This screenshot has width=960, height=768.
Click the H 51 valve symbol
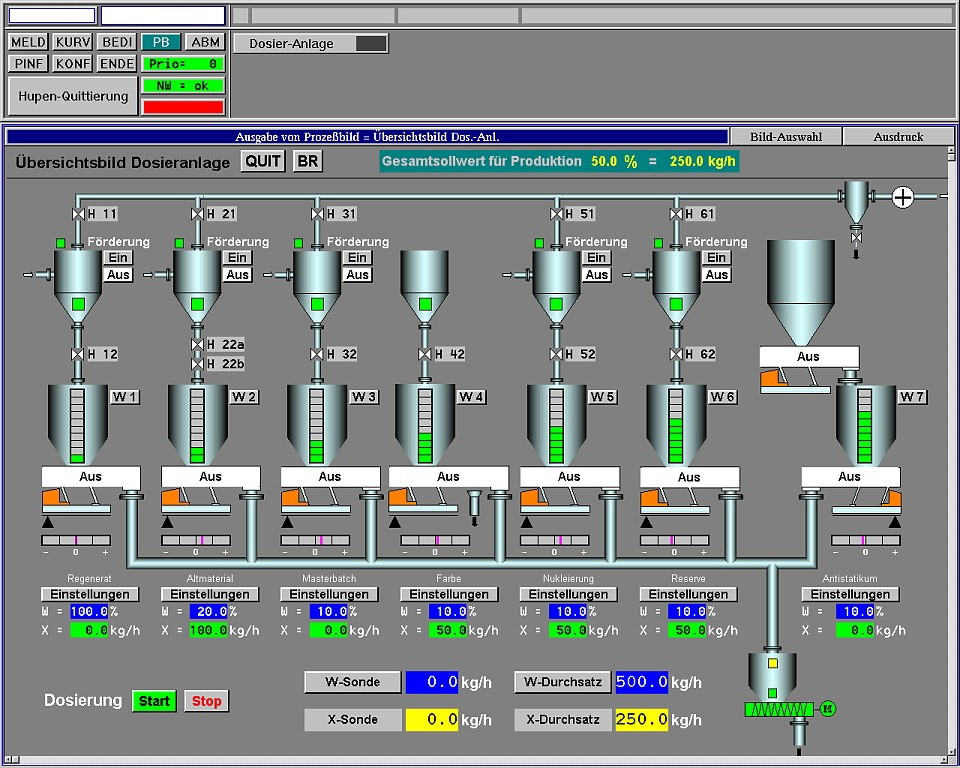click(556, 214)
